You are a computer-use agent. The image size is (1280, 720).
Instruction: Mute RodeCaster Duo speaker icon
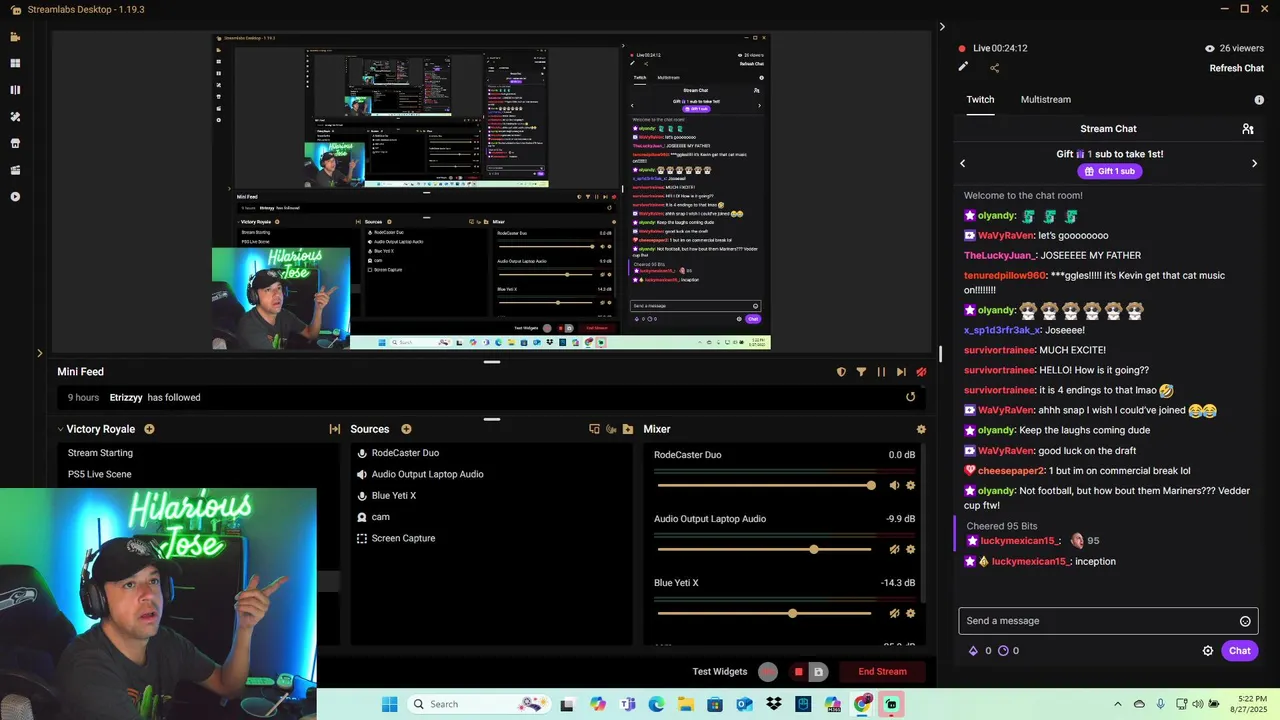(894, 485)
